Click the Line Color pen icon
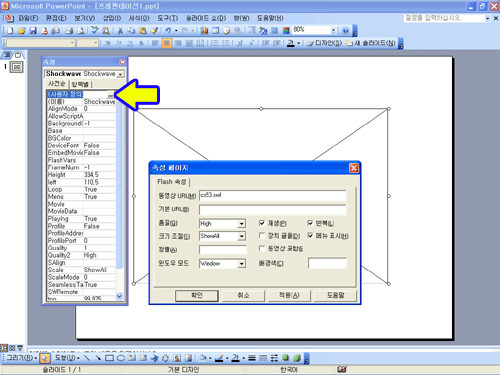 pos(219,358)
